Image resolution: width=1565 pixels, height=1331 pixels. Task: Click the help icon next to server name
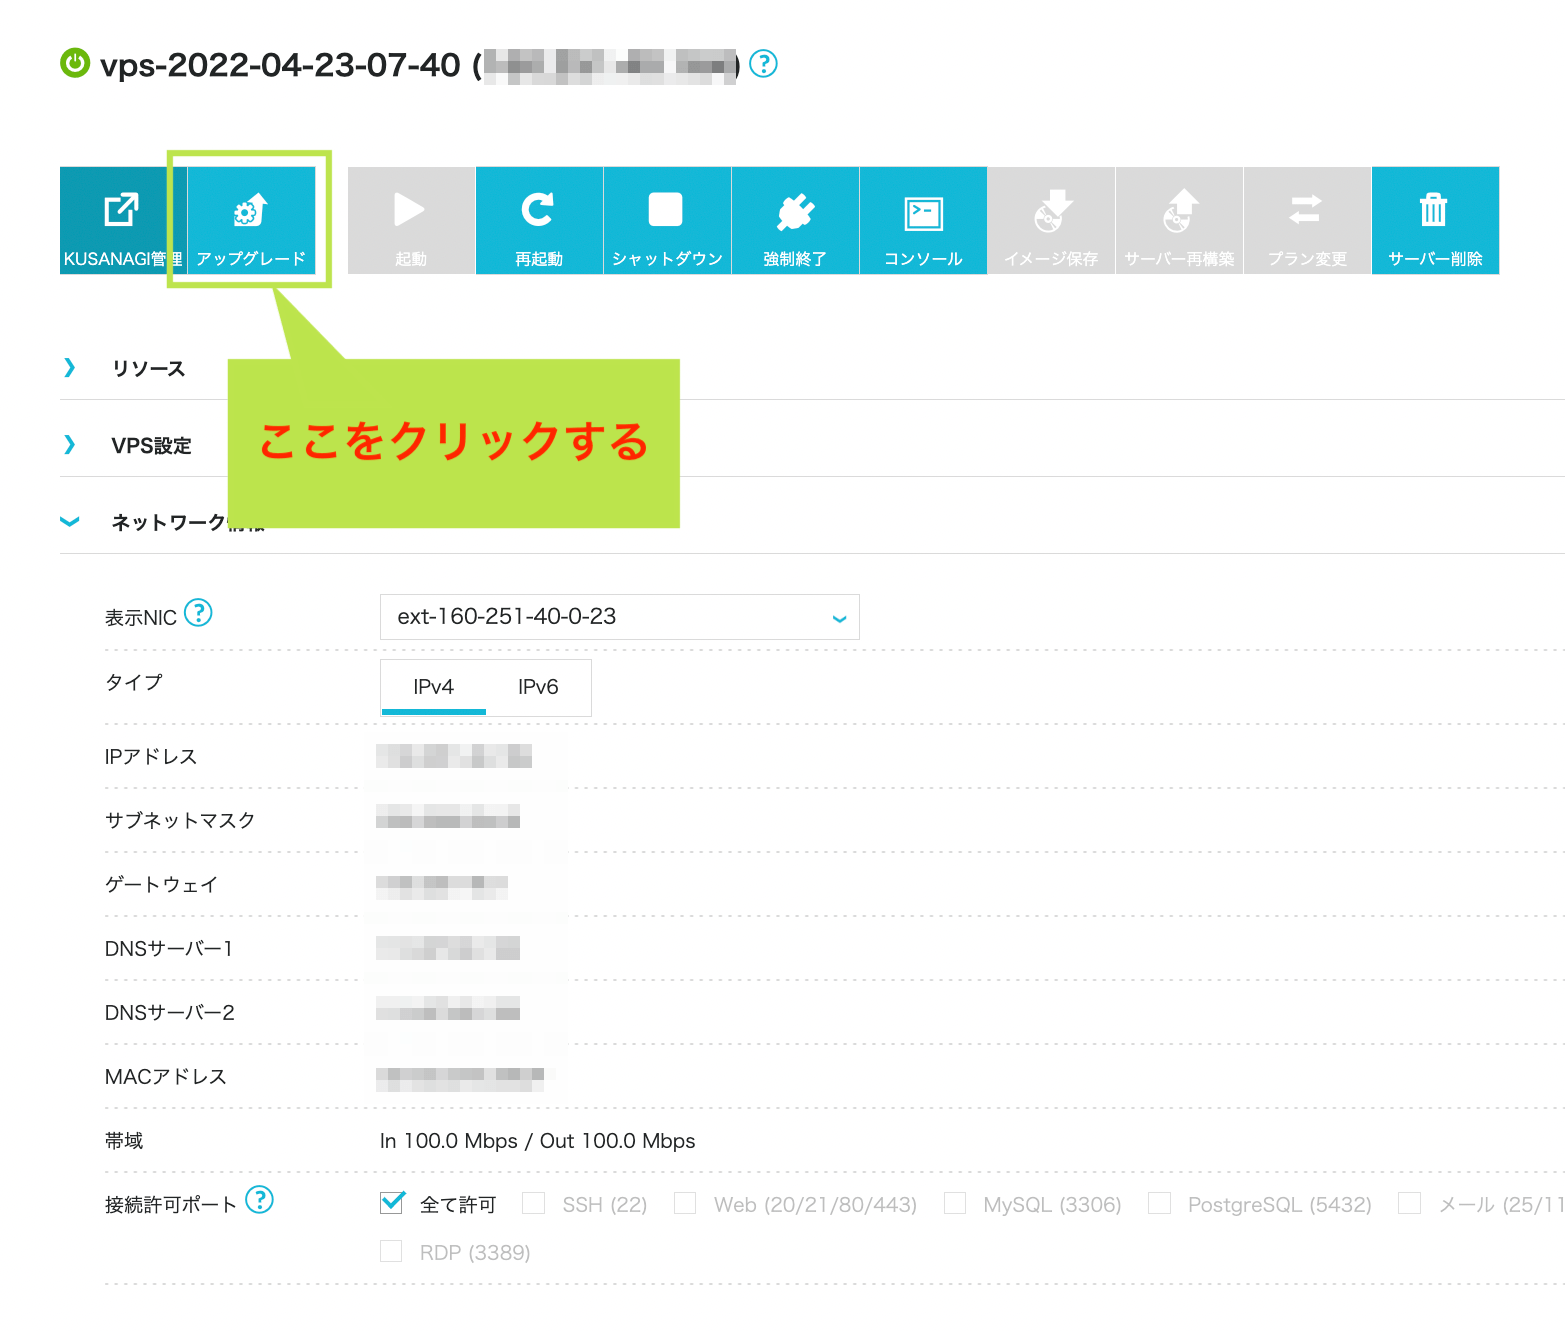(x=763, y=65)
